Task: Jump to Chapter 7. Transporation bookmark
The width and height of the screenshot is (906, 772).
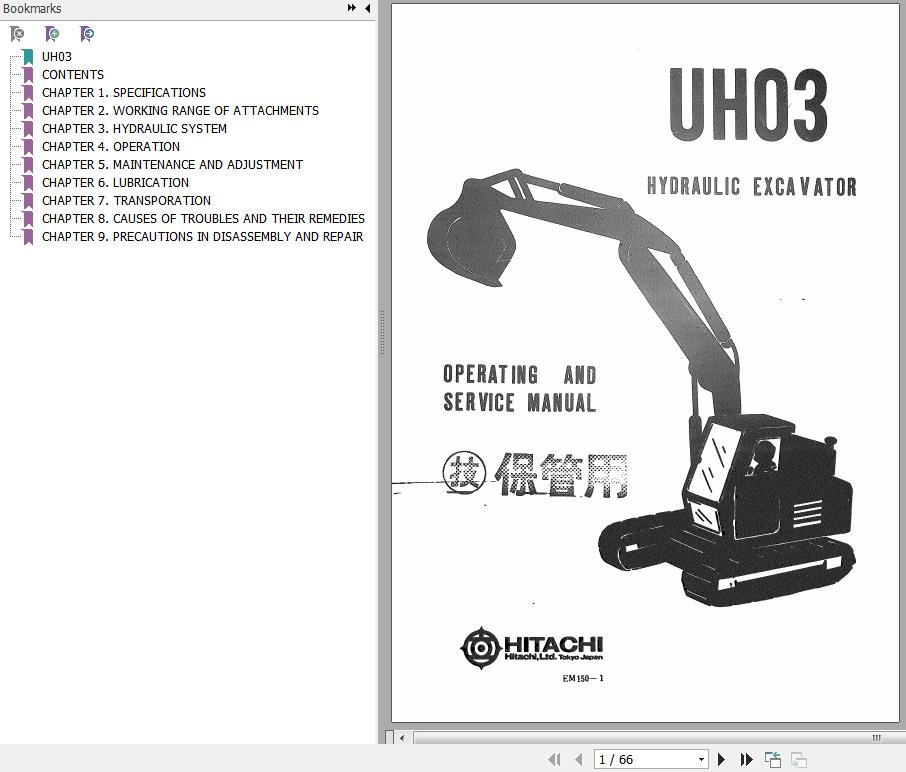Action: pos(127,200)
